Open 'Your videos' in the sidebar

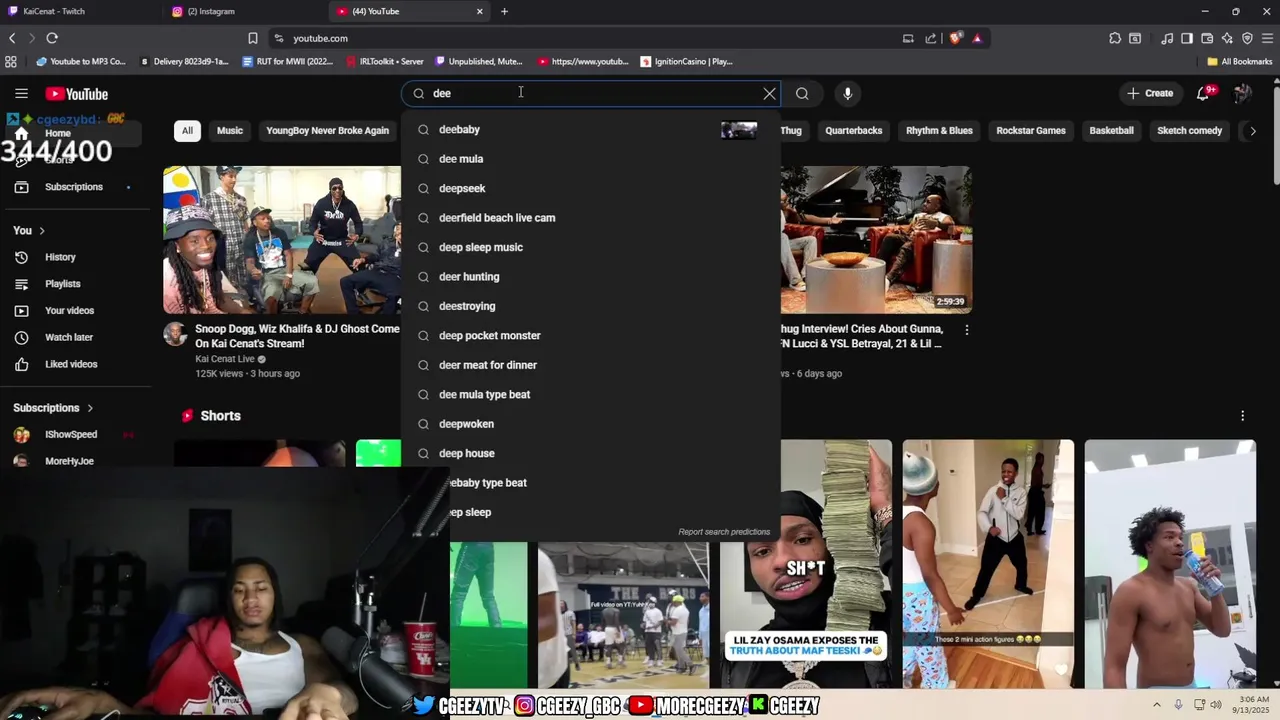pyautogui.click(x=69, y=311)
